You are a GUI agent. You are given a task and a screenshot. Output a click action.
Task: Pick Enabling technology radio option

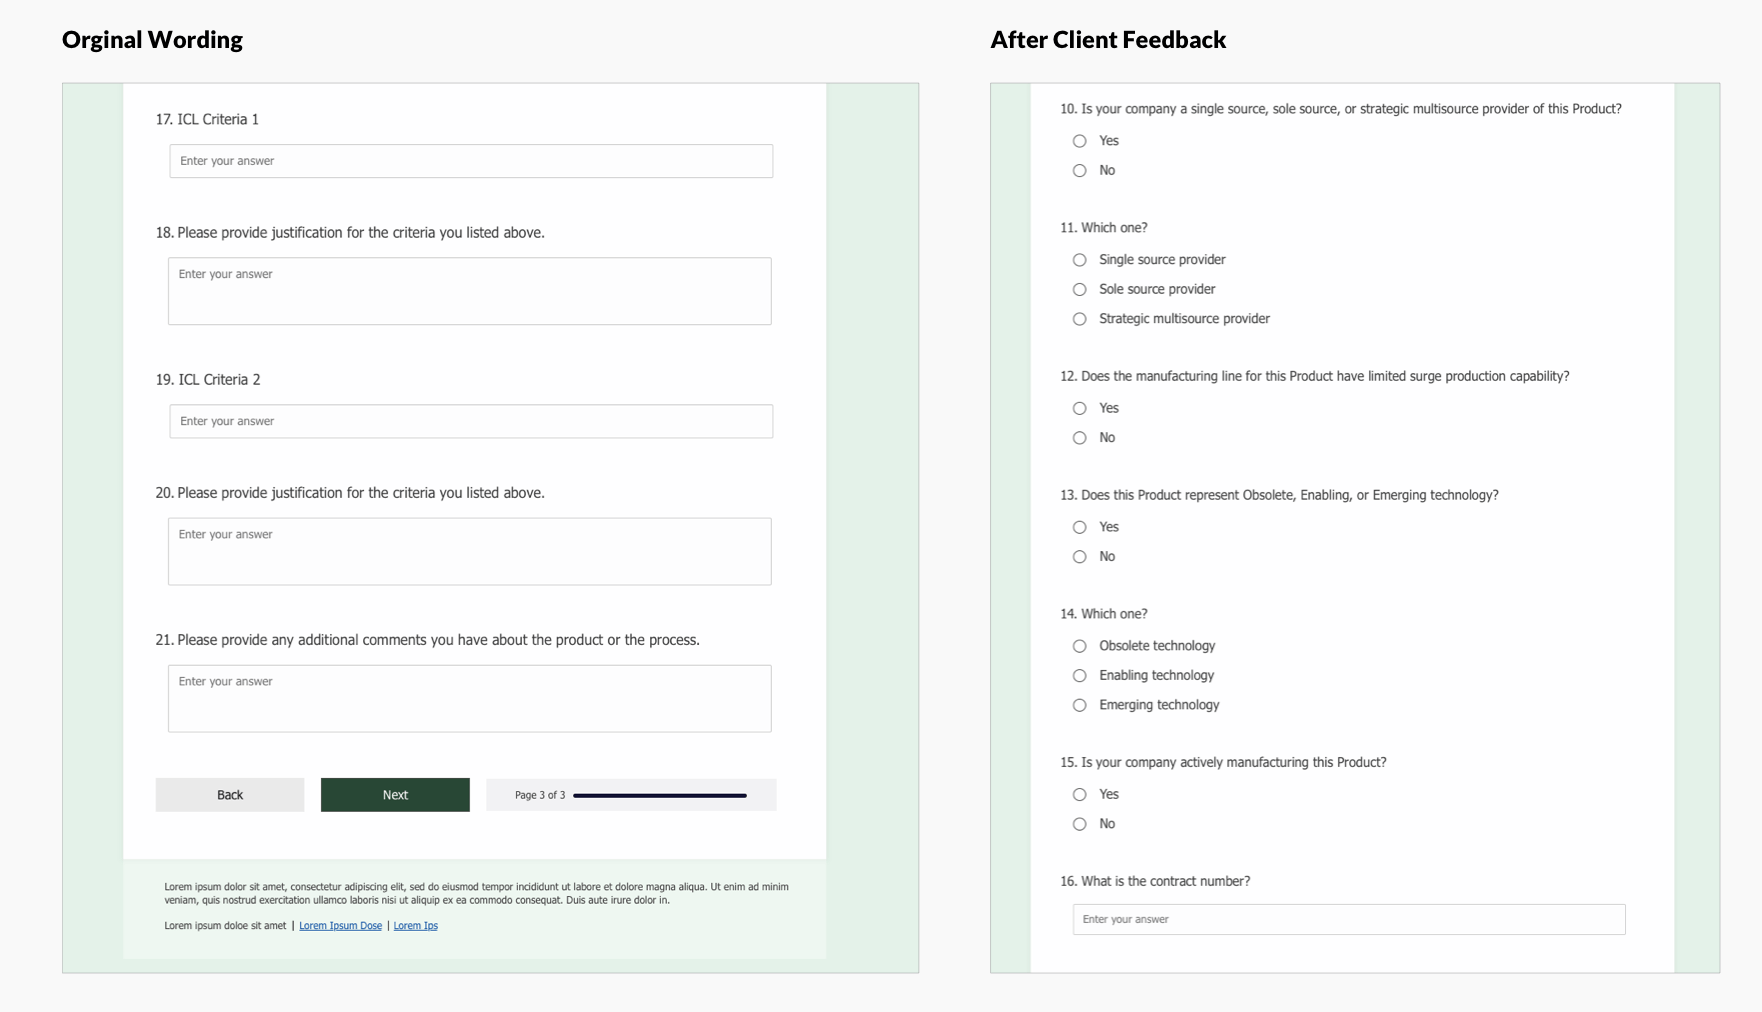coord(1080,676)
